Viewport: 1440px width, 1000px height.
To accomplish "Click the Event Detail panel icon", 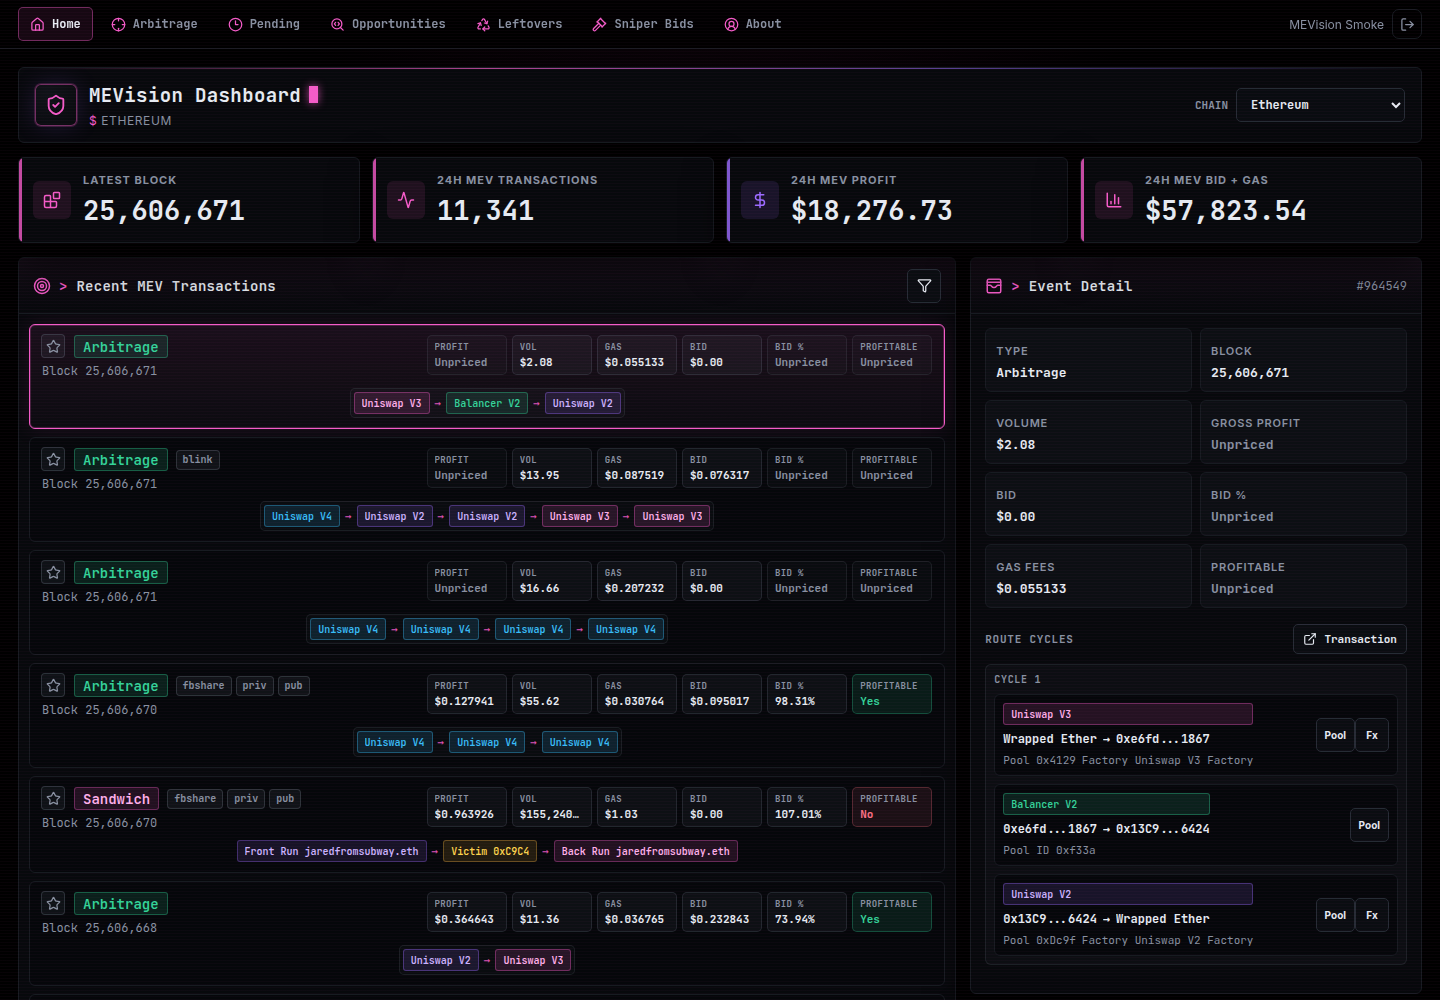I will coord(994,286).
